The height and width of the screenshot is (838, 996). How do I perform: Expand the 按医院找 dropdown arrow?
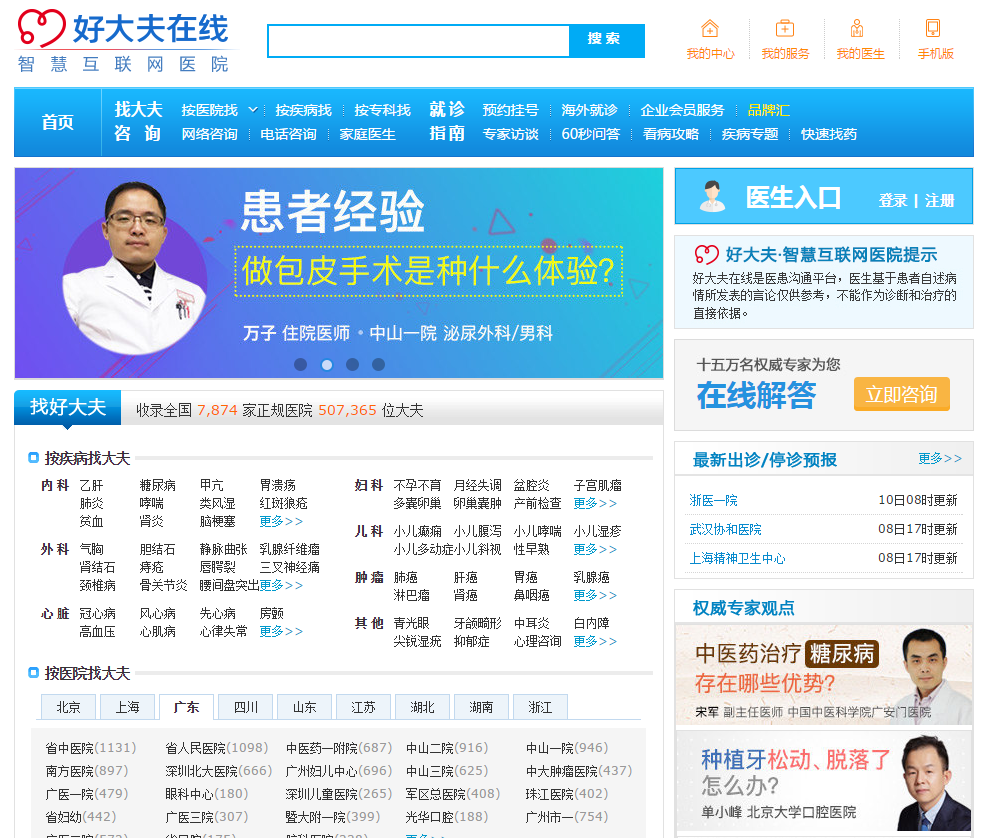[252, 110]
